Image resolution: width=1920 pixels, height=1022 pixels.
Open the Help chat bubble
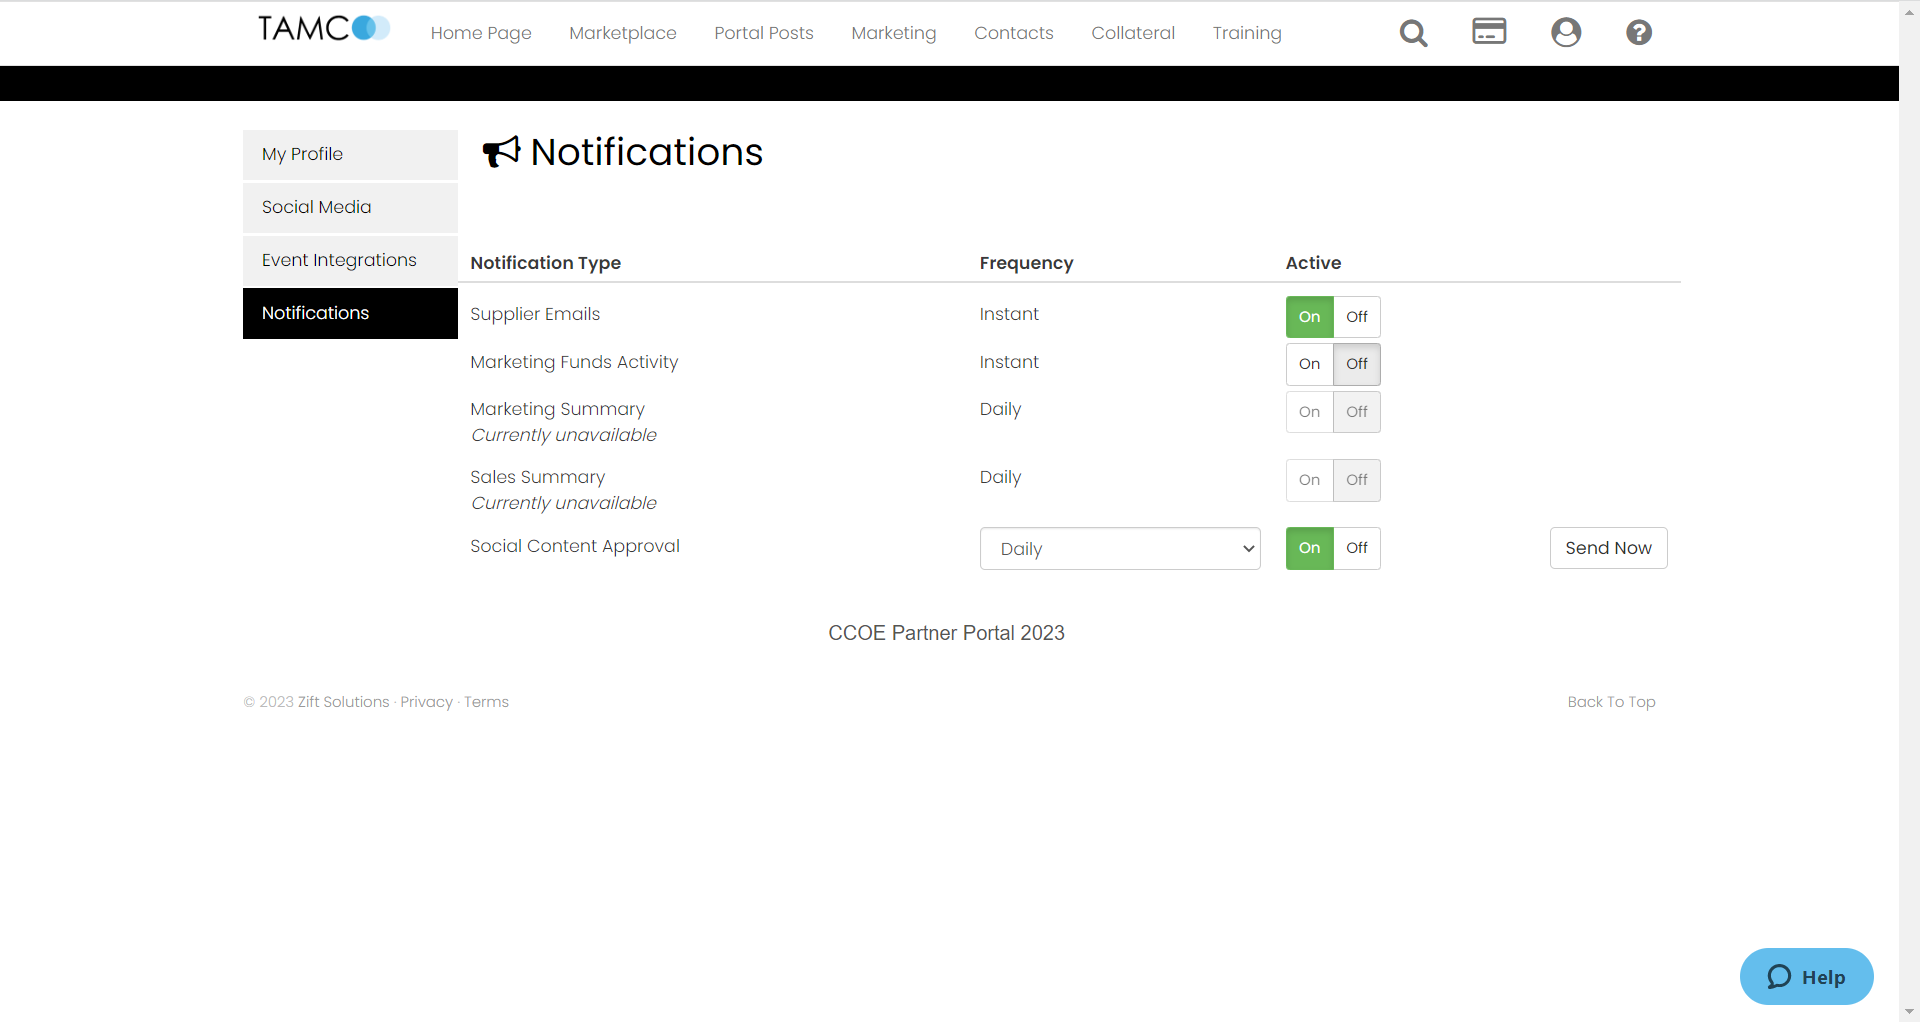point(1806,976)
